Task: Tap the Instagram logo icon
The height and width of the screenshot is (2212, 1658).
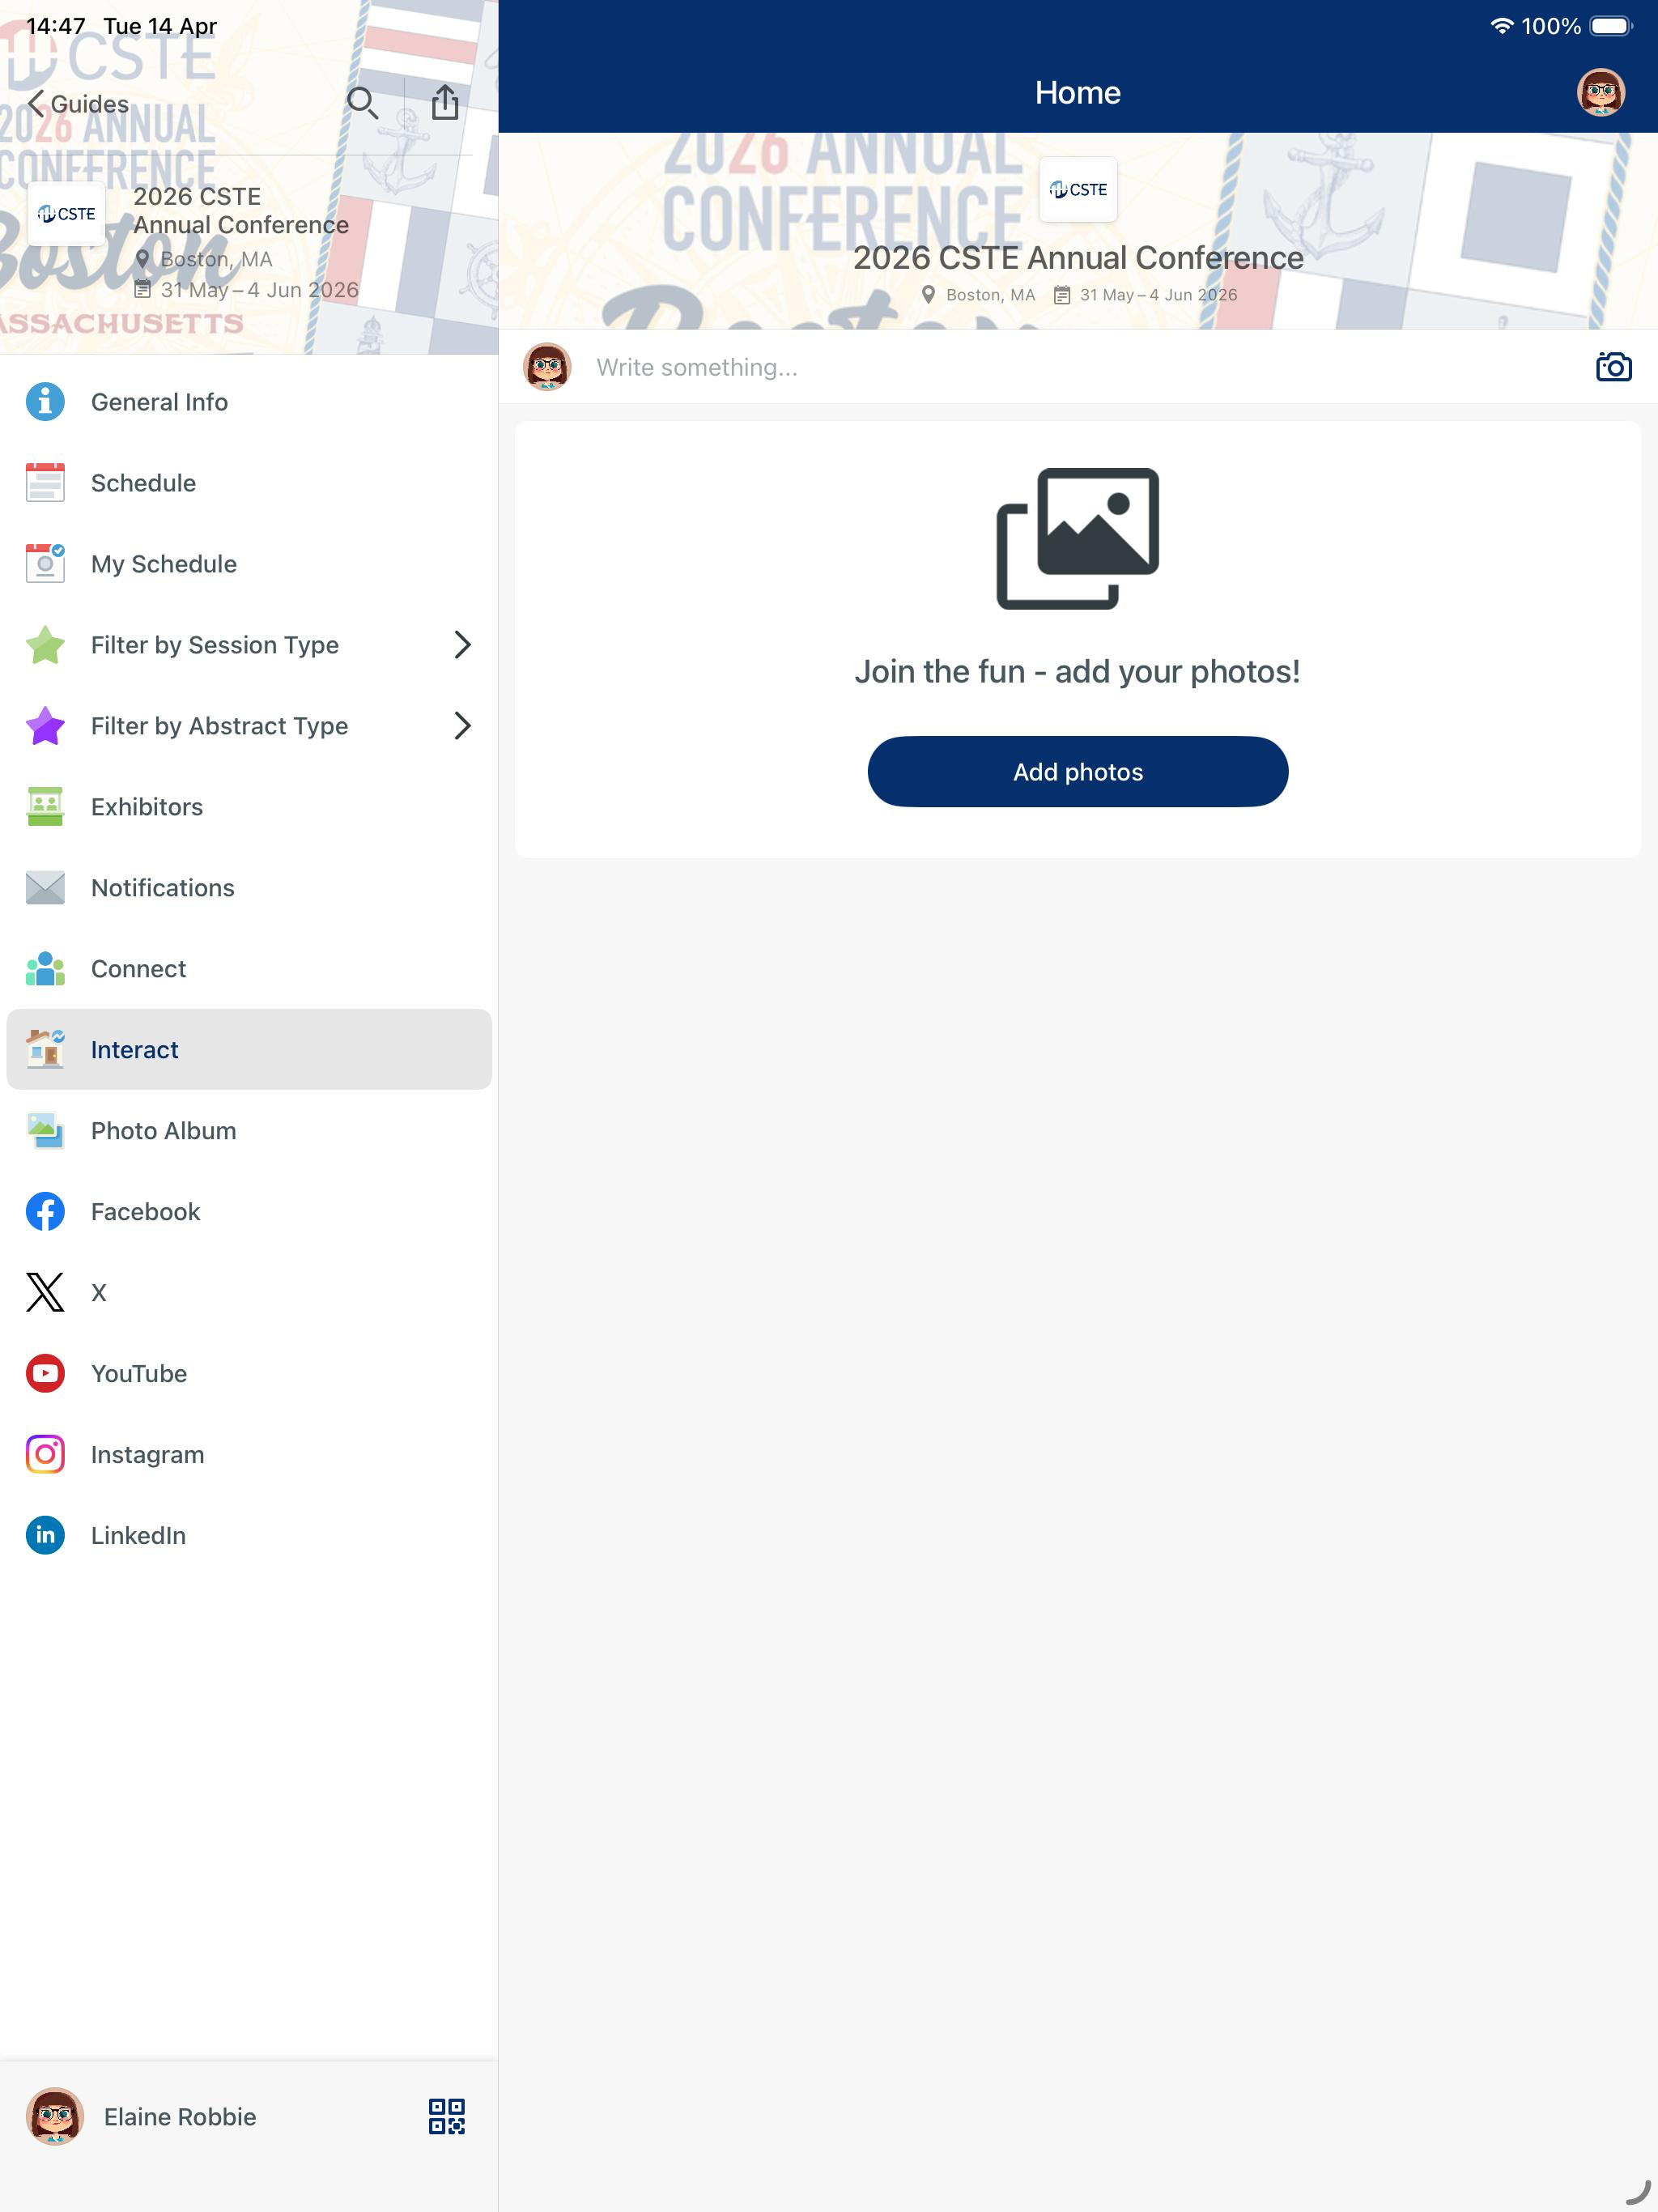Action: pos(45,1454)
